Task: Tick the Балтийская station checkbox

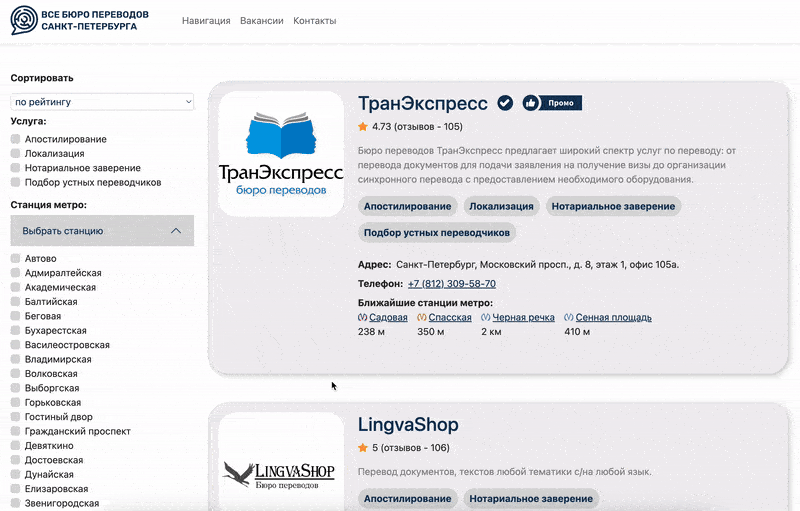Action: click(15, 301)
